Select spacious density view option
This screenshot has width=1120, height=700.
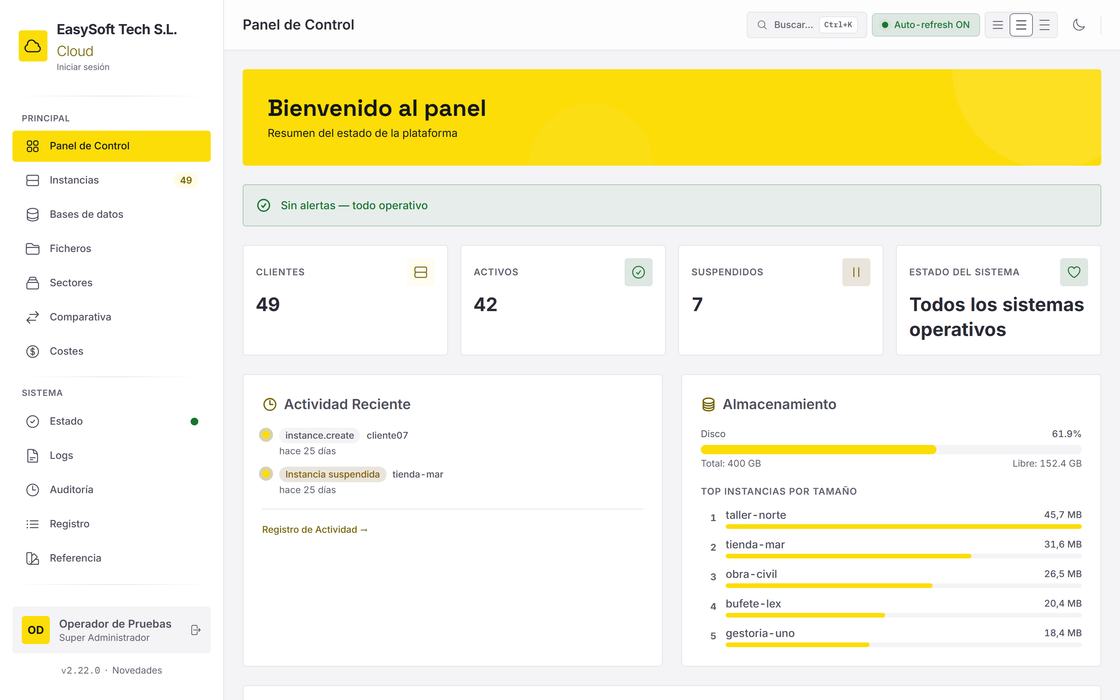(x=1044, y=25)
